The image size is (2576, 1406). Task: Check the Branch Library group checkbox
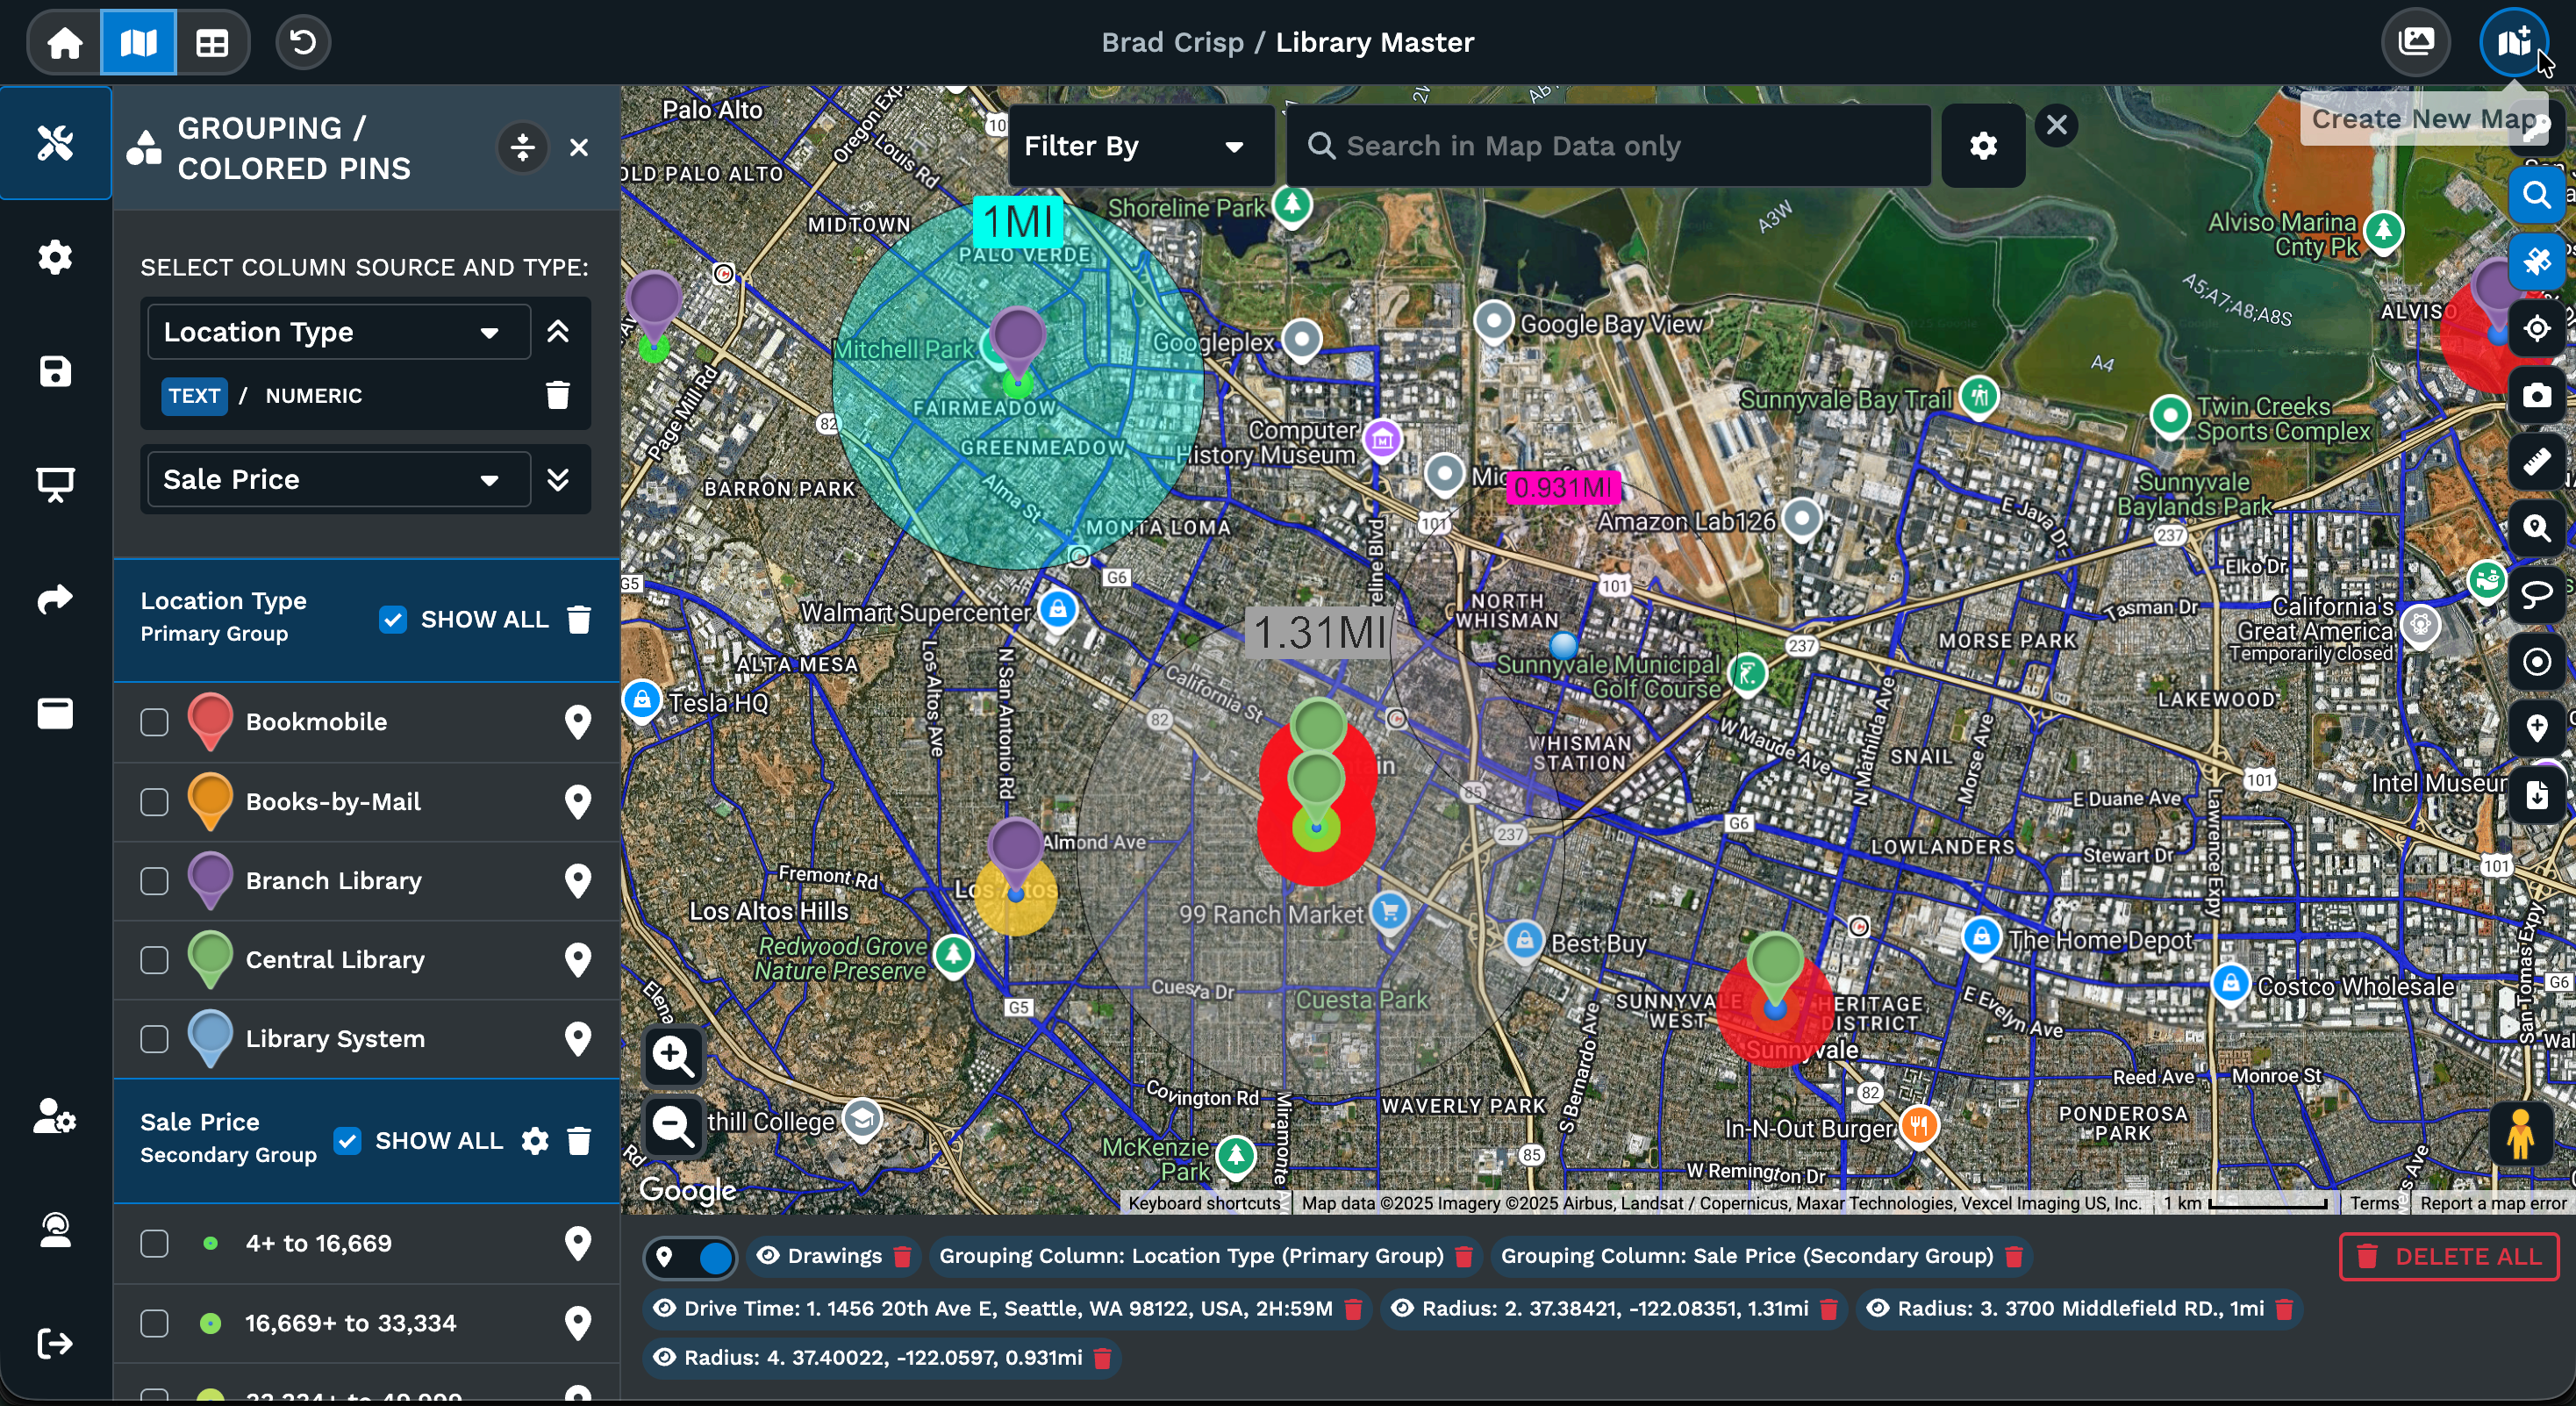pyautogui.click(x=155, y=881)
